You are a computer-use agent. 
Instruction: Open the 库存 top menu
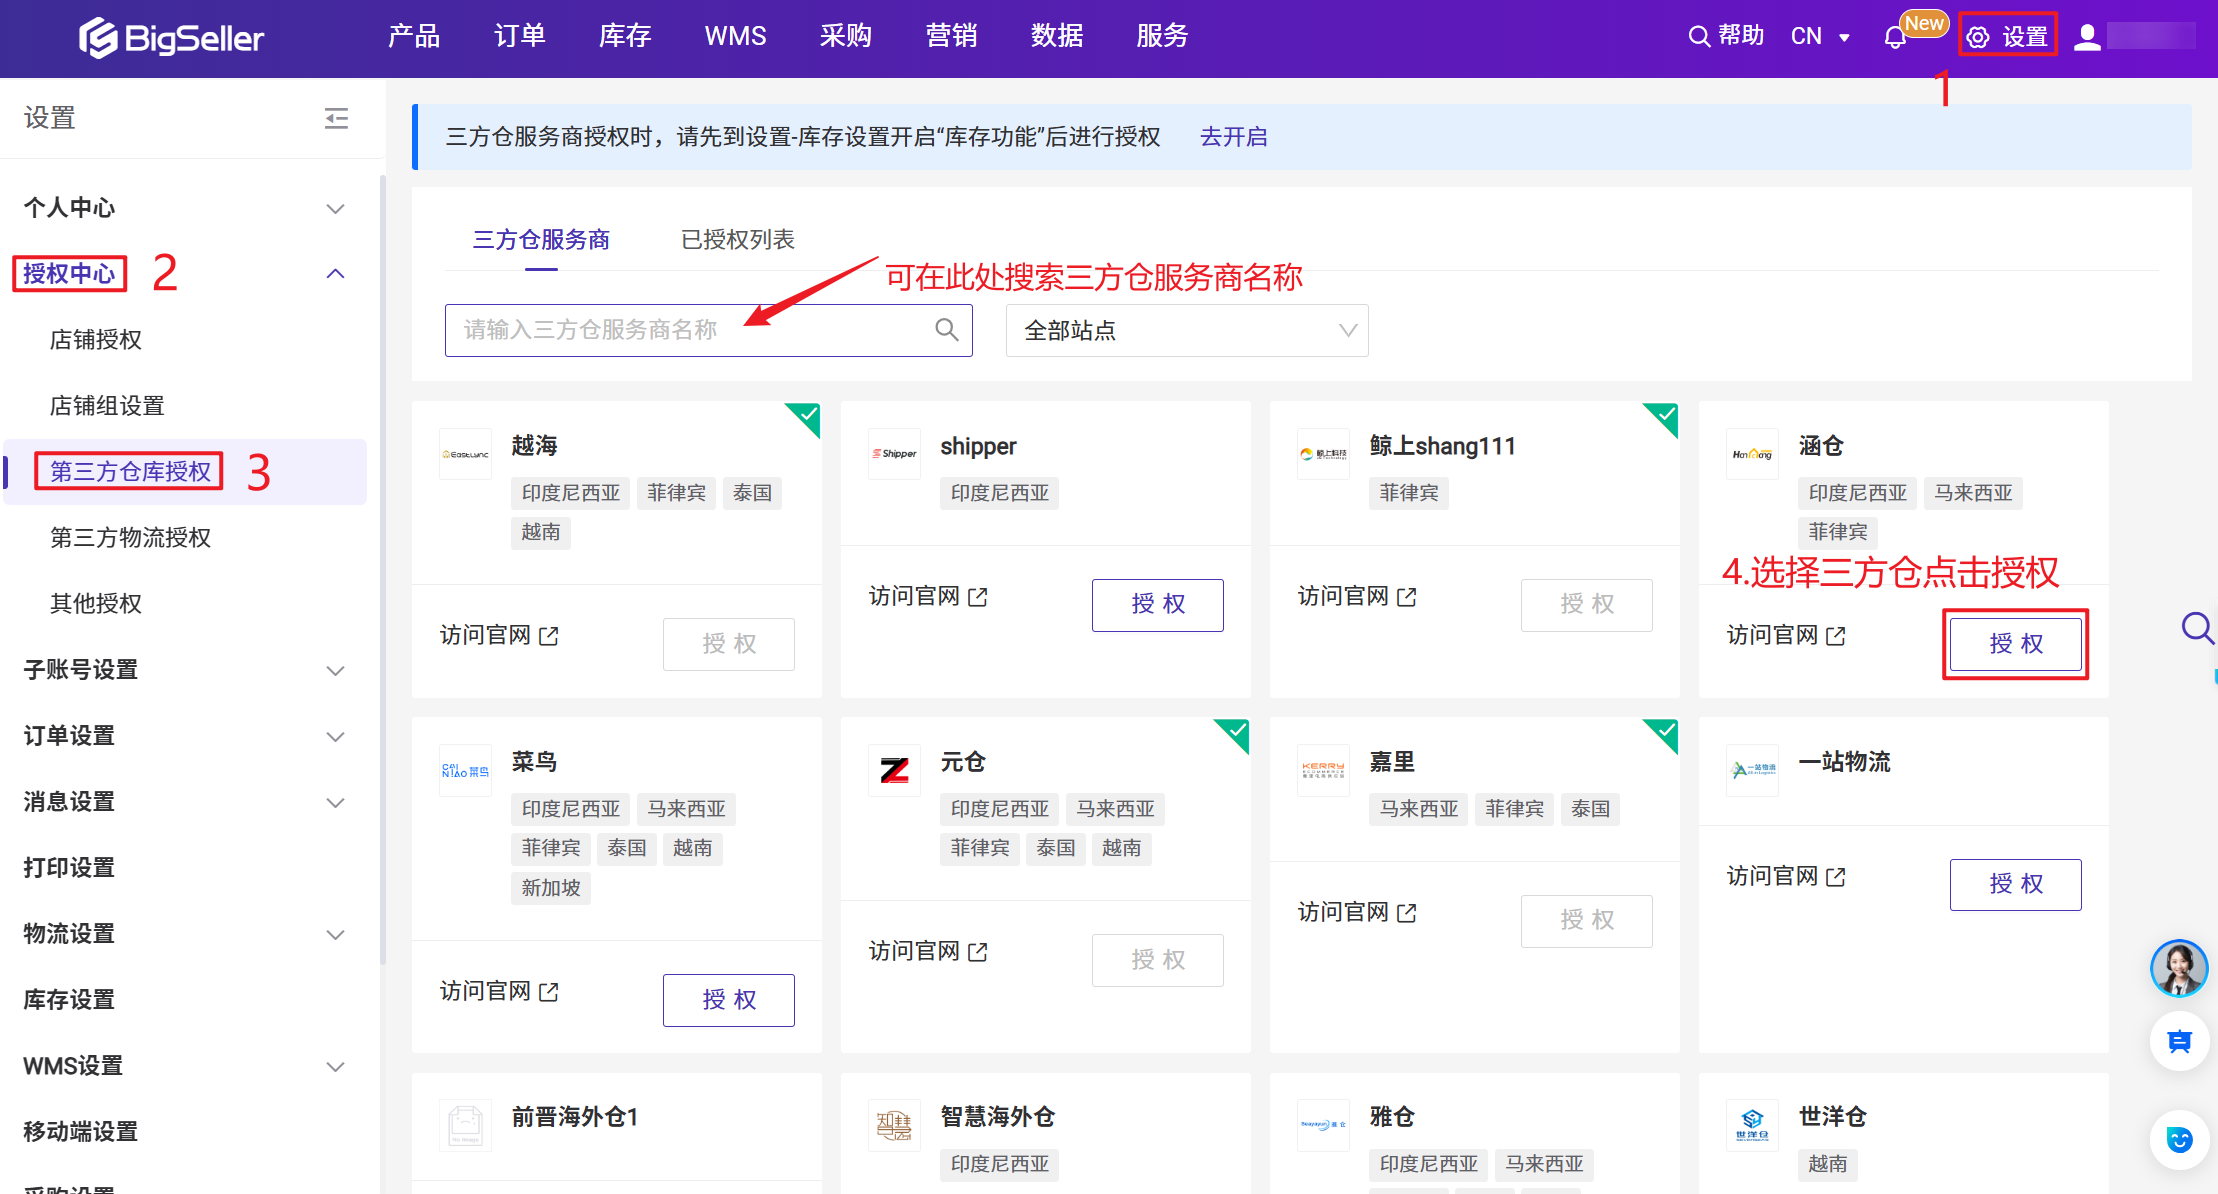point(625,37)
